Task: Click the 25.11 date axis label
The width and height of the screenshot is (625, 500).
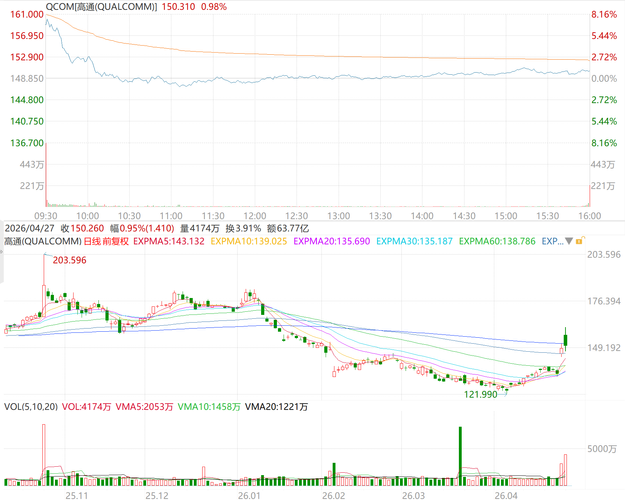Action: pyautogui.click(x=77, y=495)
